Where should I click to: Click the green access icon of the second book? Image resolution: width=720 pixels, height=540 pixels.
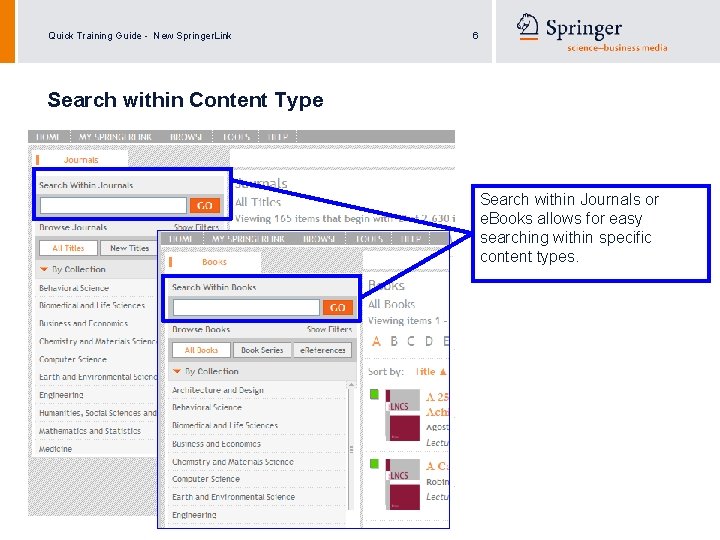click(375, 463)
